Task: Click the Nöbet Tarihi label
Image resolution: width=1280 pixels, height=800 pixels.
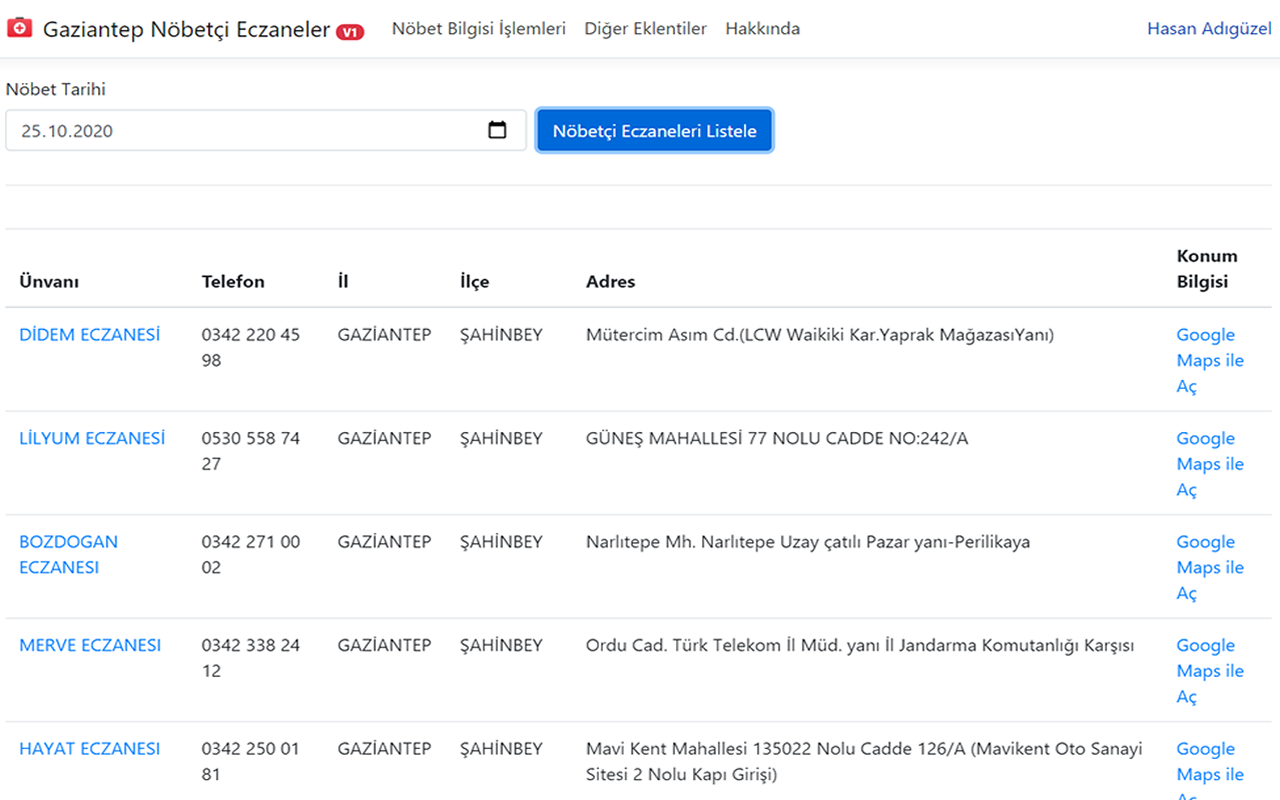Action: click(56, 89)
